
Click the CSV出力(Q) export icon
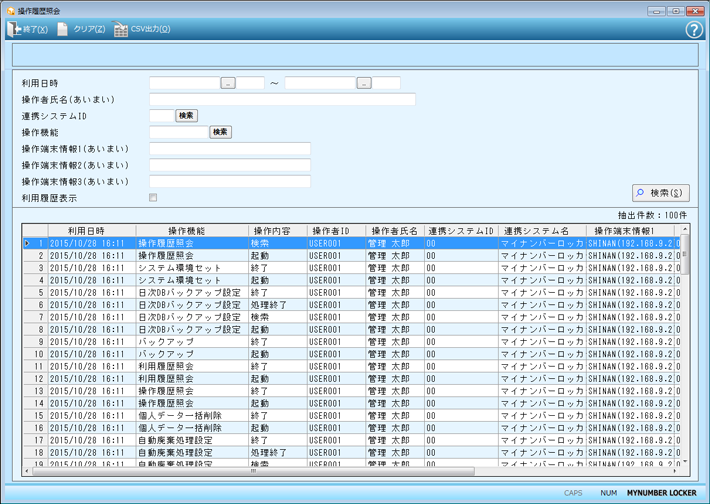click(x=121, y=30)
